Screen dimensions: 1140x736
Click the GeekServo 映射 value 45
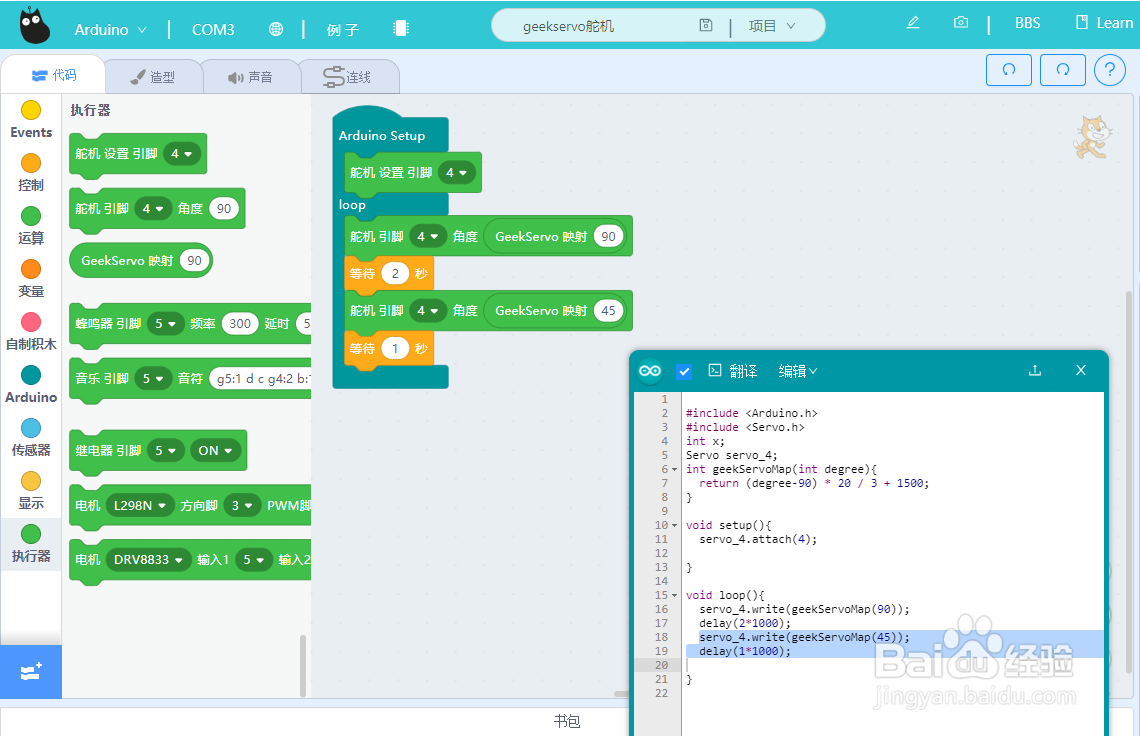click(609, 311)
